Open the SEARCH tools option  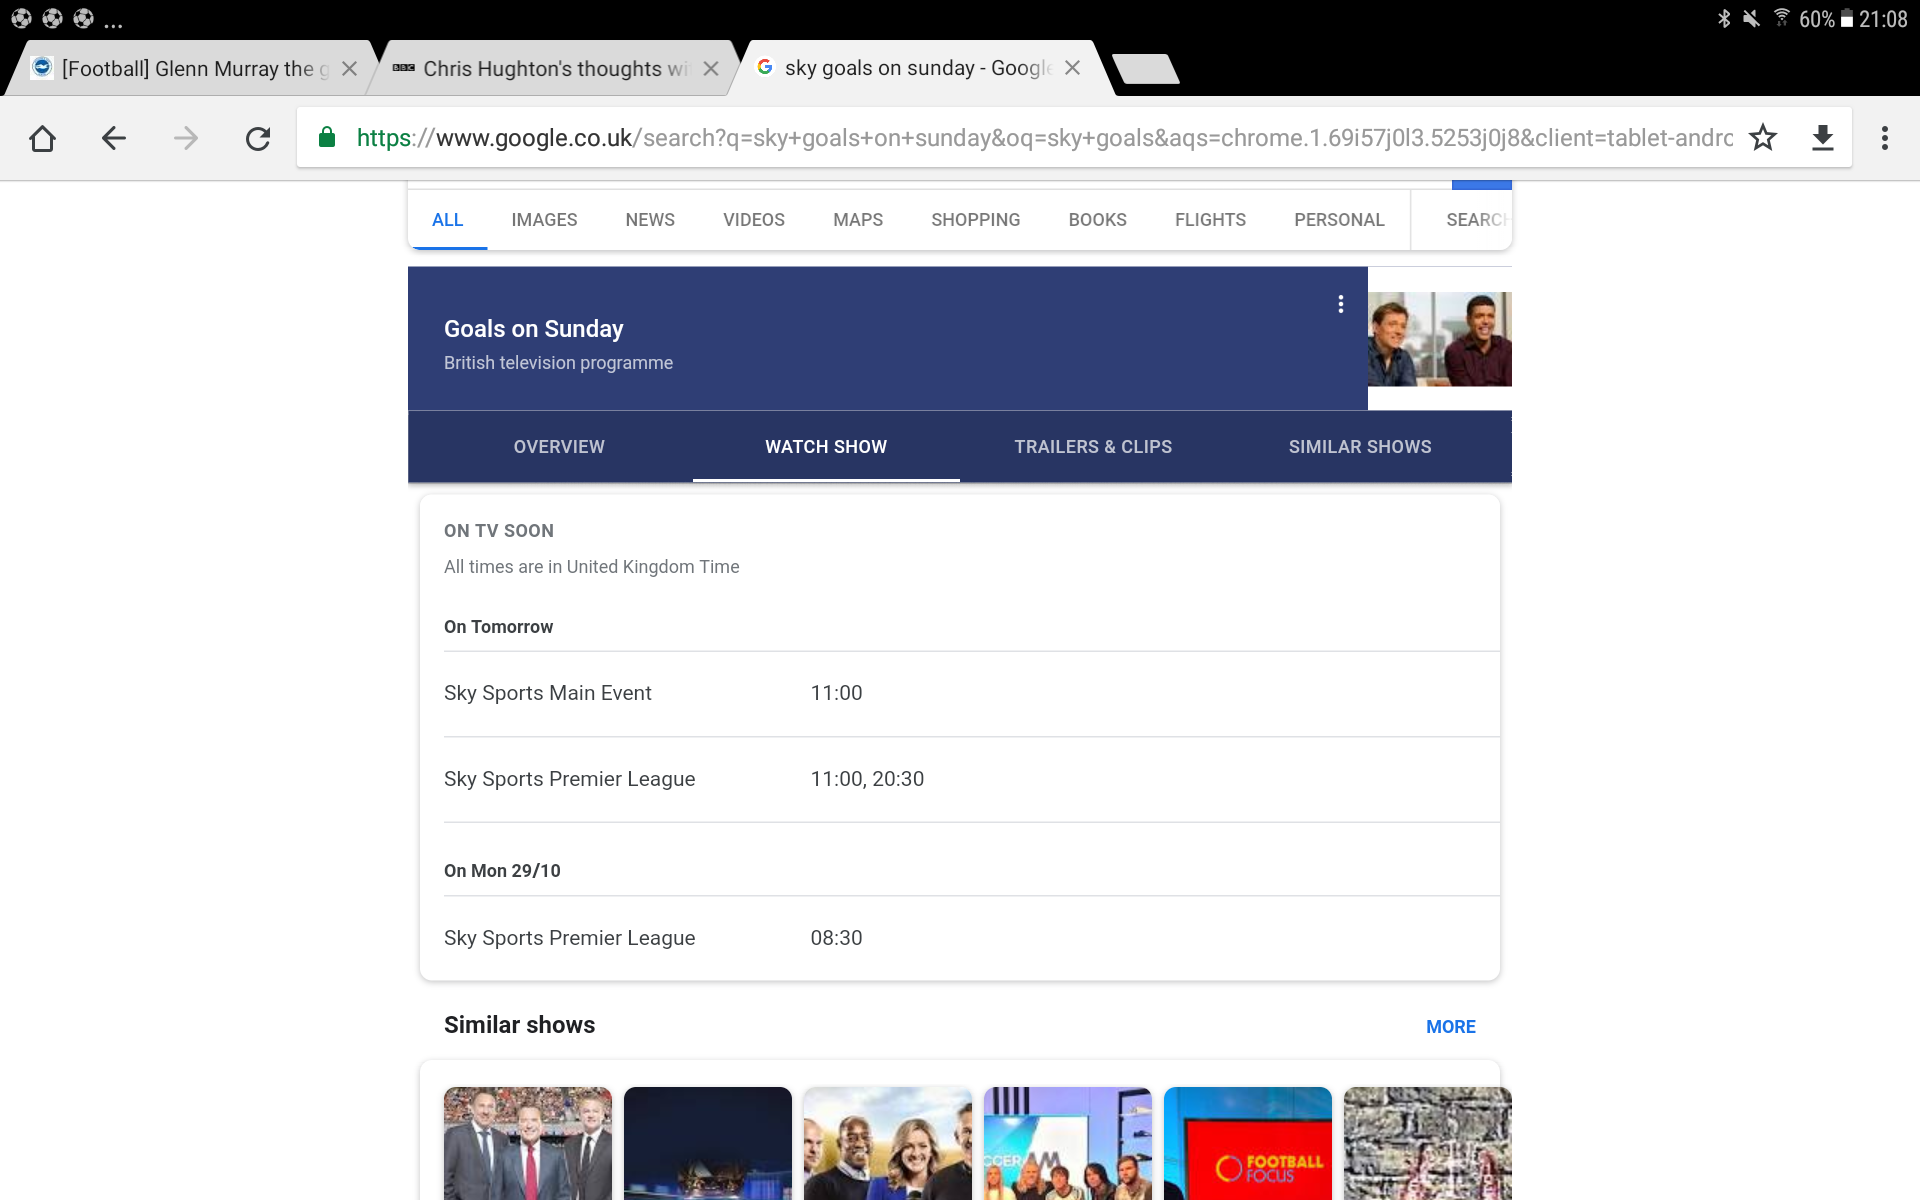click(x=1477, y=220)
